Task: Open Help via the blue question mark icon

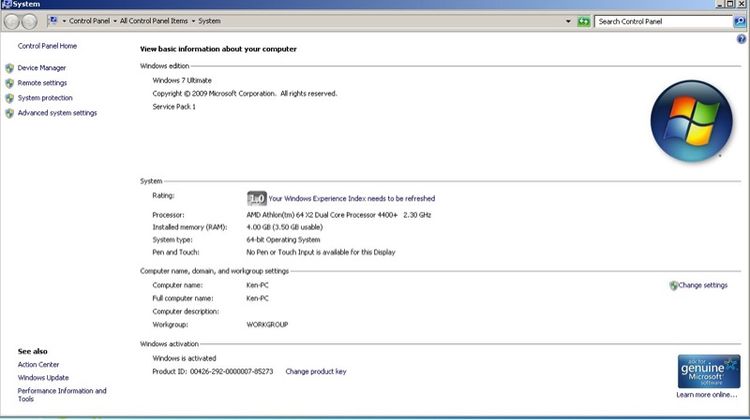Action: (x=741, y=39)
